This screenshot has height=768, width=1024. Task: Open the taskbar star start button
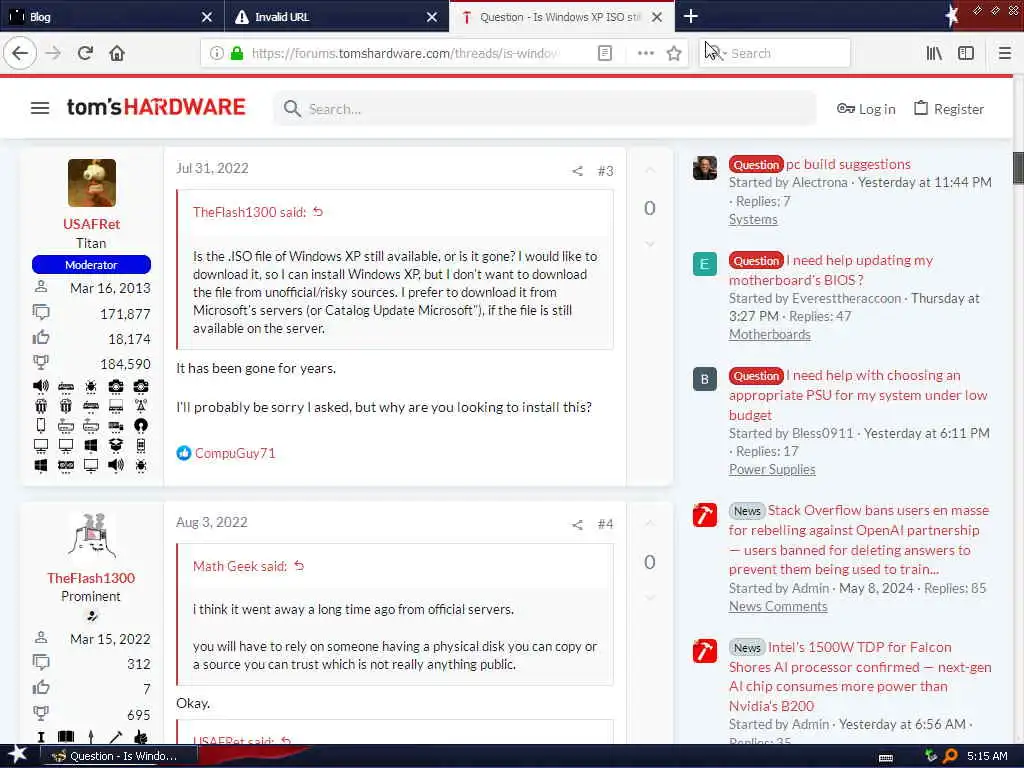pyautogui.click(x=17, y=755)
